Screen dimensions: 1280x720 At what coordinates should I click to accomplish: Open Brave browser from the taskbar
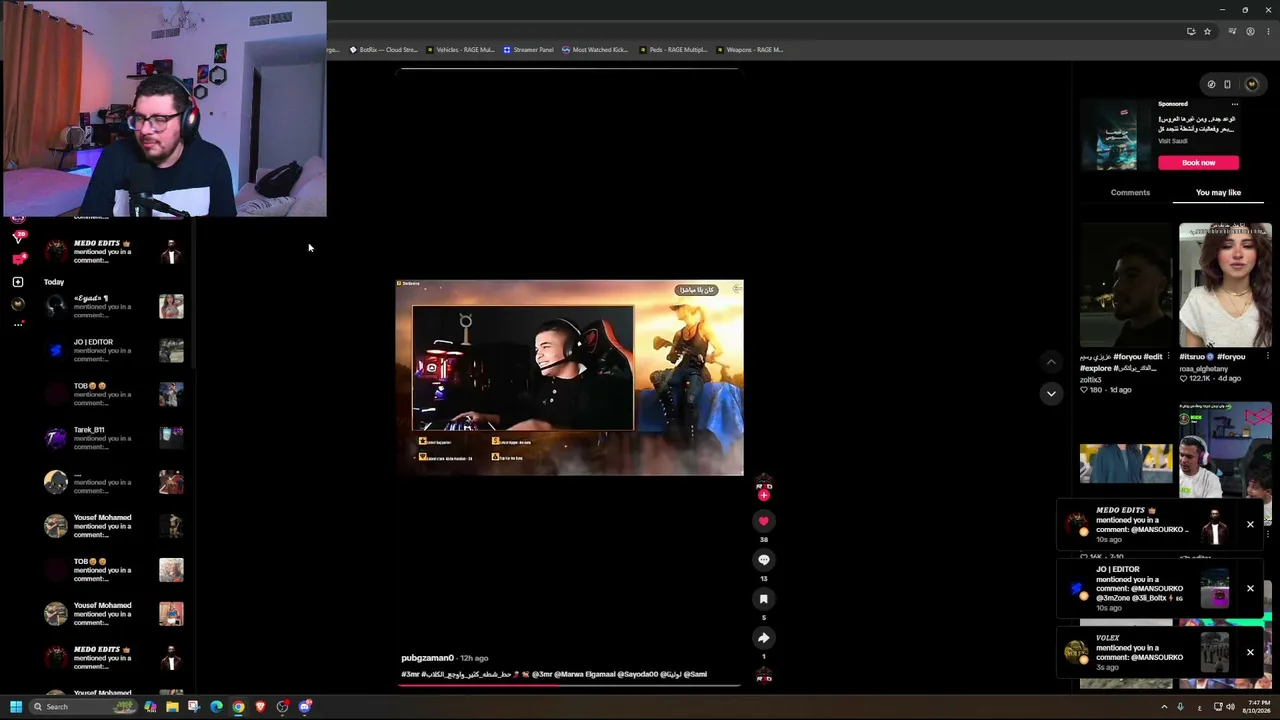coord(260,707)
